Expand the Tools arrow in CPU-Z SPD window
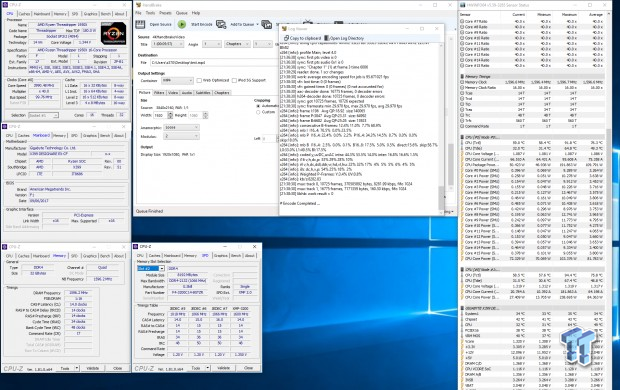Screen dimensions: 620x390 (x=207, y=368)
